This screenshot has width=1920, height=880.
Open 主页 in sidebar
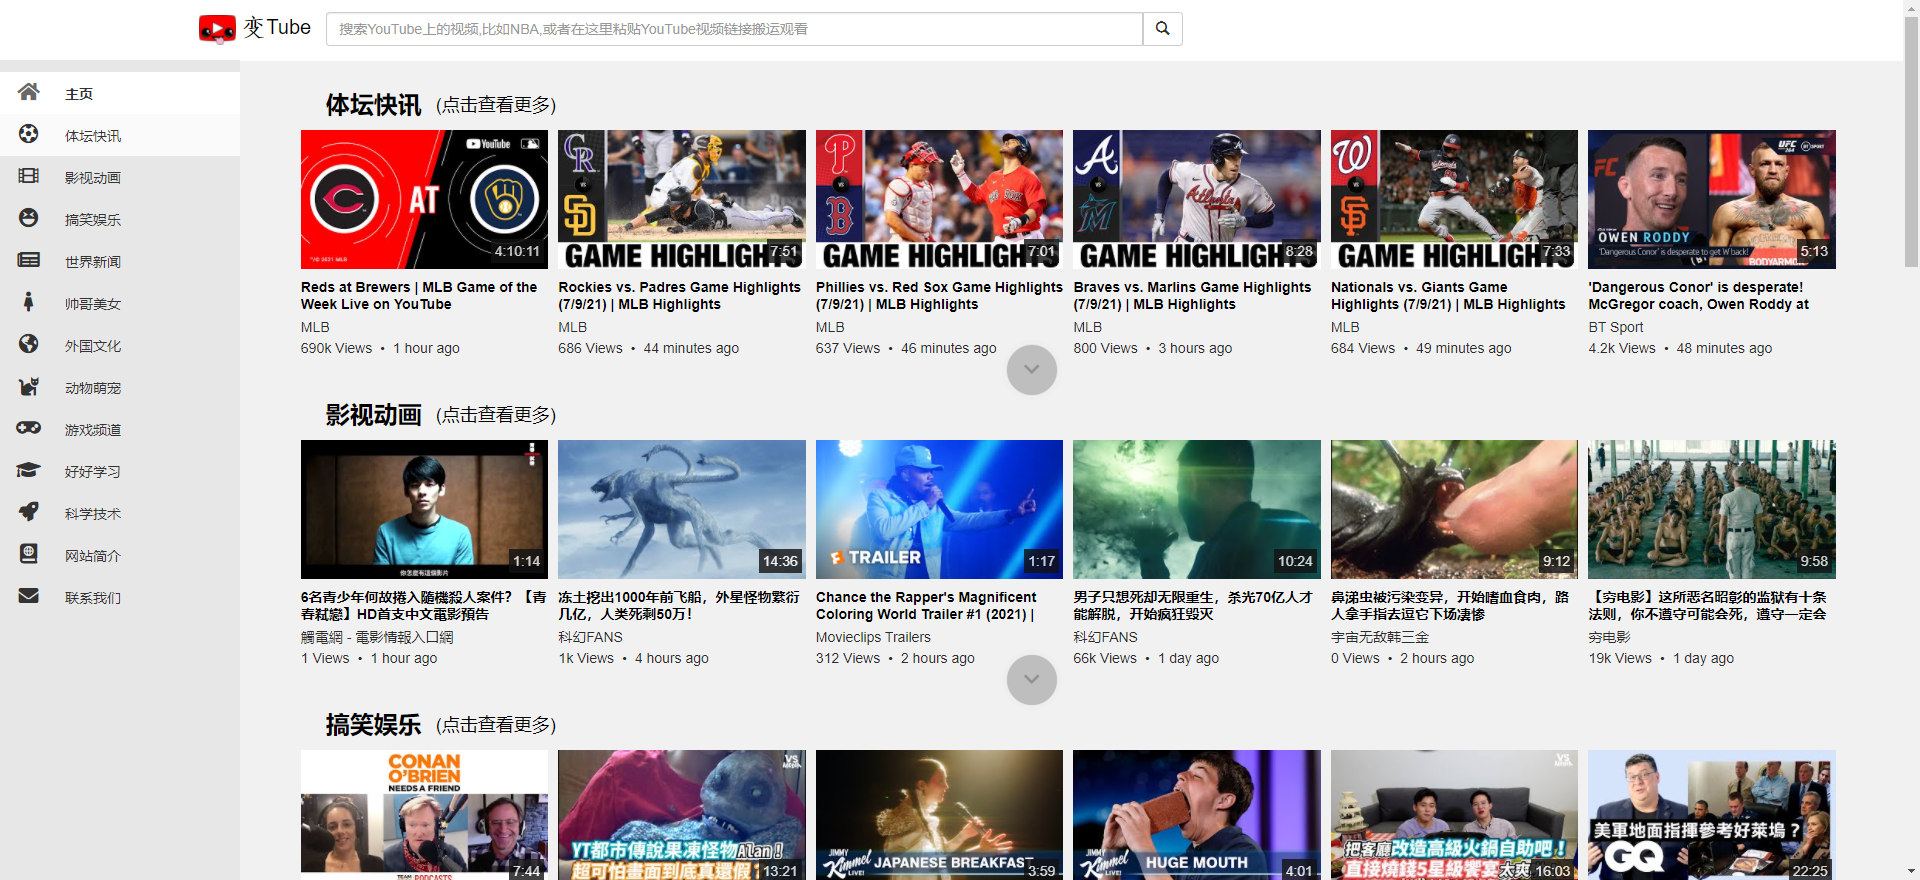pos(120,93)
